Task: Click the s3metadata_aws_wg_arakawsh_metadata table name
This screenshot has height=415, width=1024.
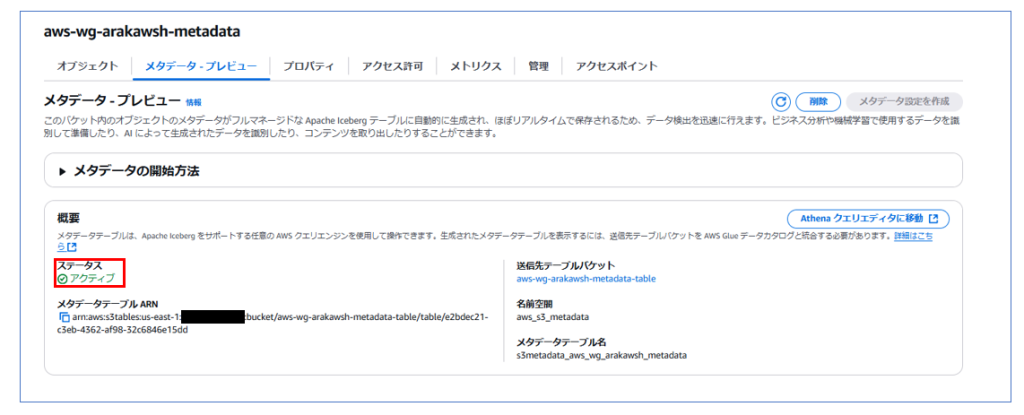Action: click(601, 356)
